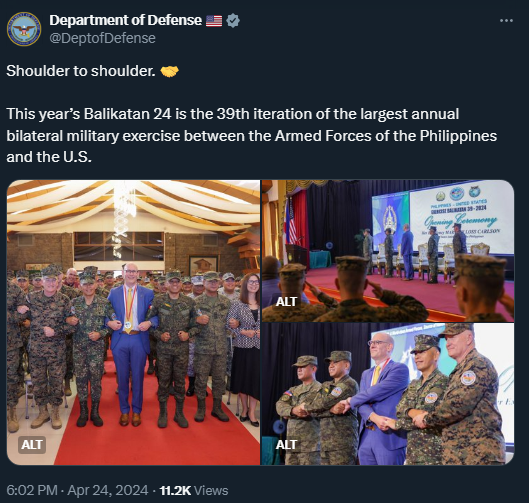Click the 11.2K Views count

coord(194,490)
